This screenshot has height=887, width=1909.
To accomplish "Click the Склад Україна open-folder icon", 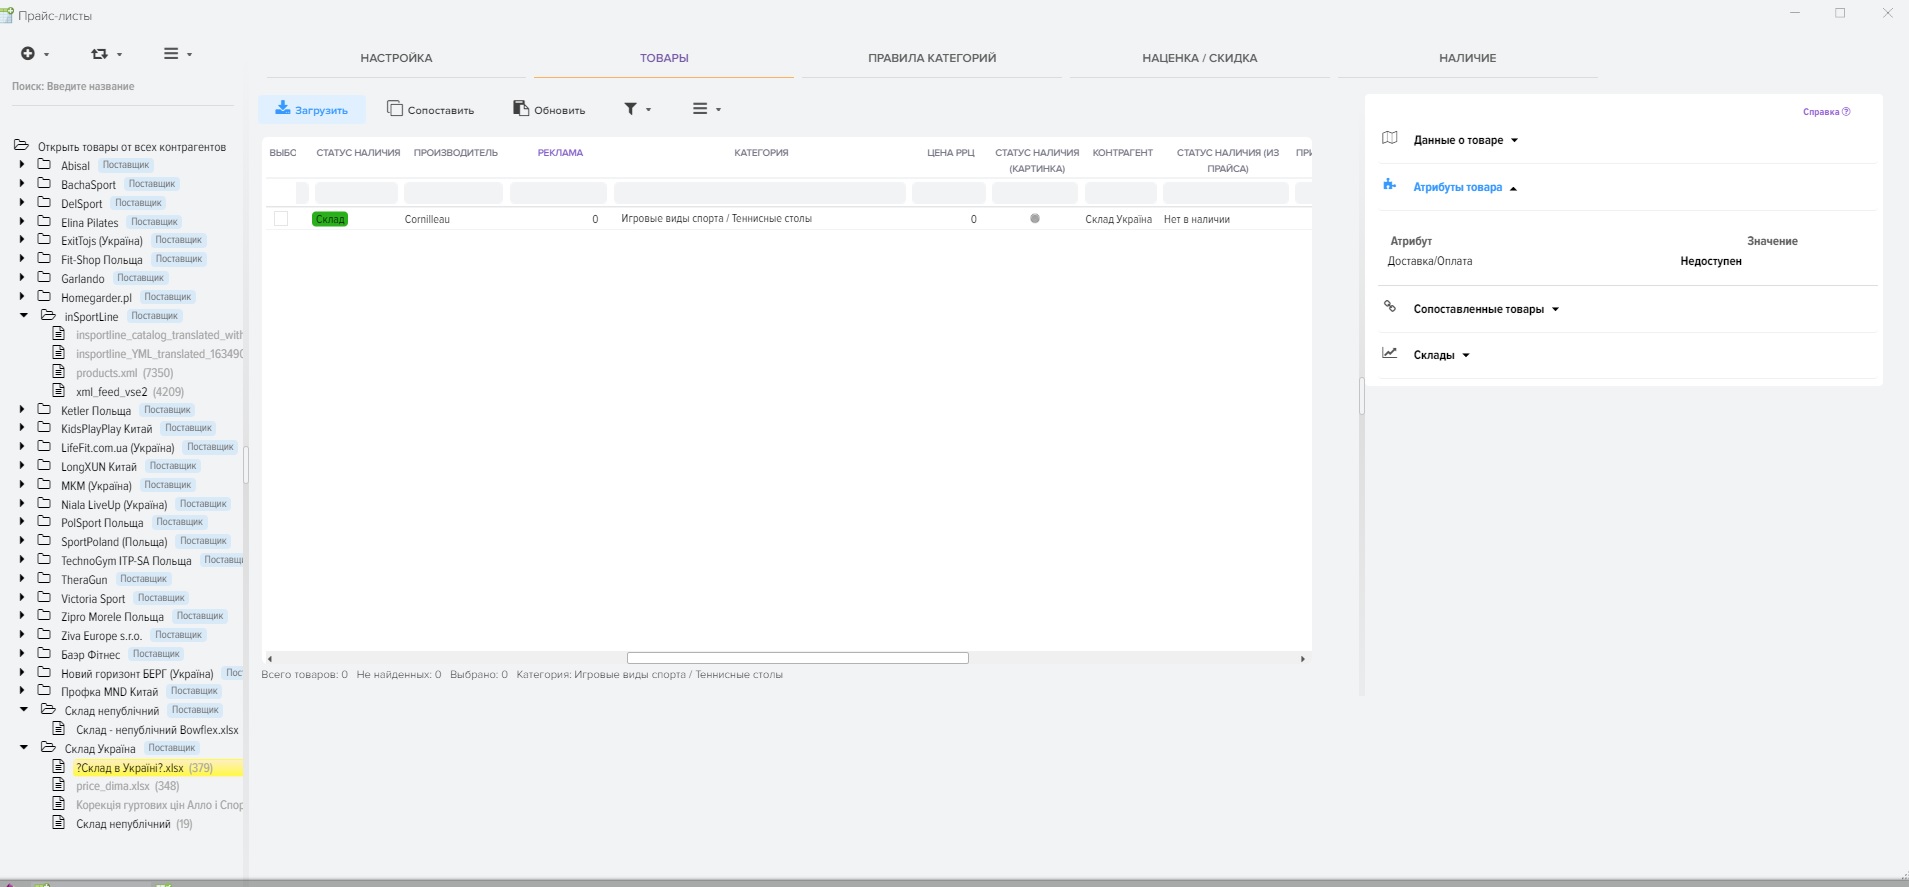I will (x=48, y=747).
